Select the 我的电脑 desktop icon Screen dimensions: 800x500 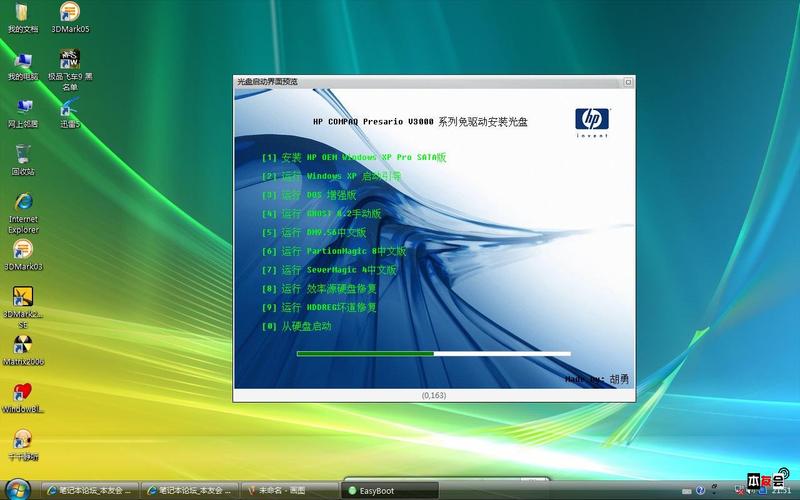[x=22, y=66]
